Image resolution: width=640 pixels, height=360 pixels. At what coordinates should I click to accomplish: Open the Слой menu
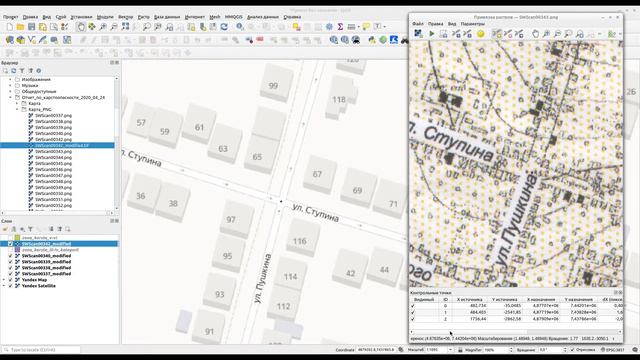[61, 17]
